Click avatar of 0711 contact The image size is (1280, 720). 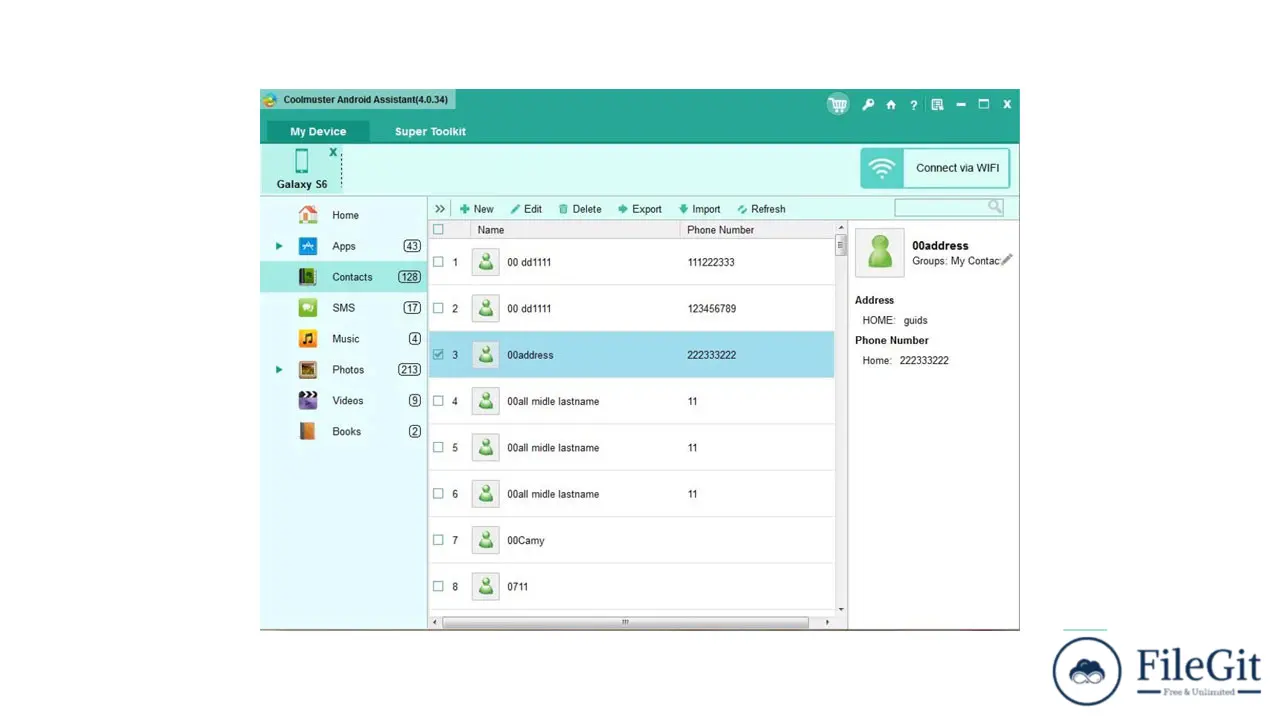486,586
